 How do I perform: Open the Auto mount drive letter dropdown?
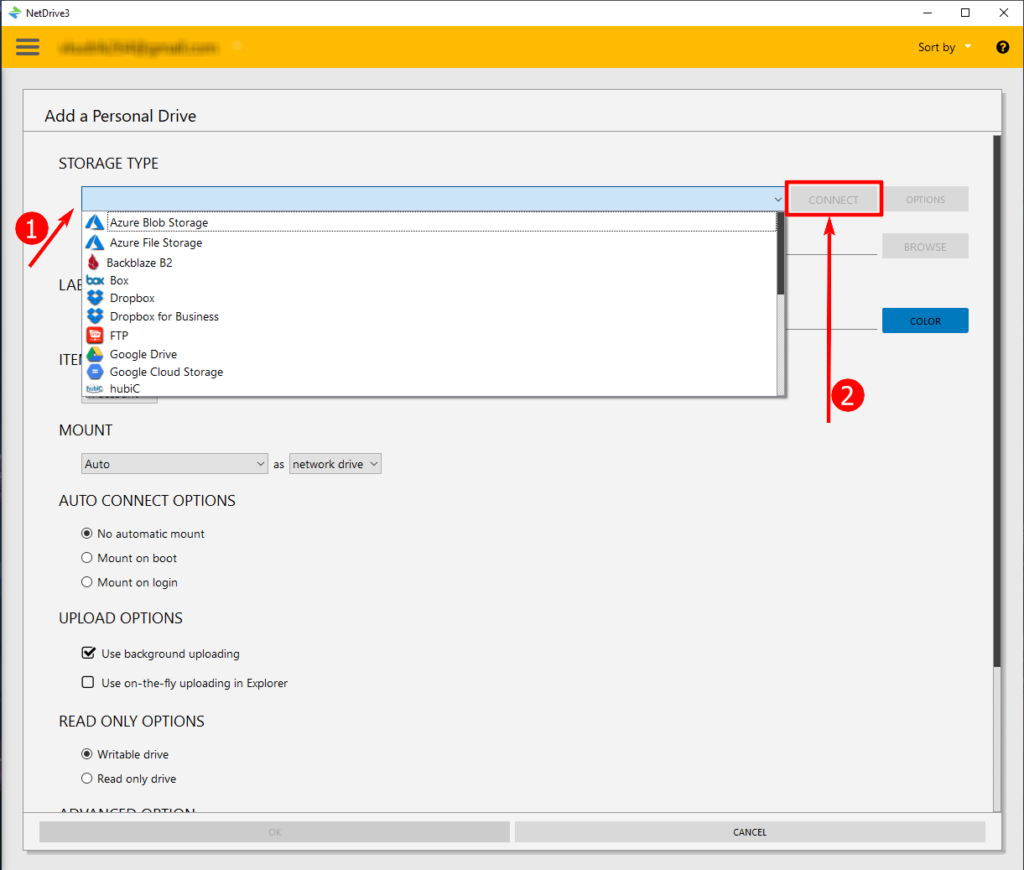click(174, 464)
